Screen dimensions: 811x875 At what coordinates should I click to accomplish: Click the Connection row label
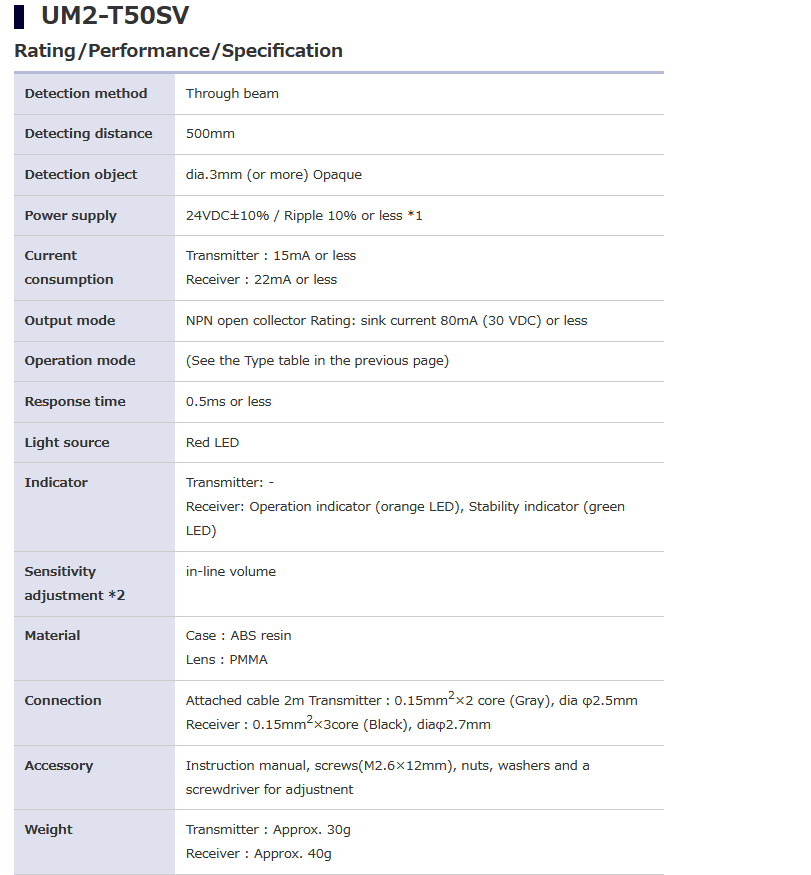[x=63, y=701]
